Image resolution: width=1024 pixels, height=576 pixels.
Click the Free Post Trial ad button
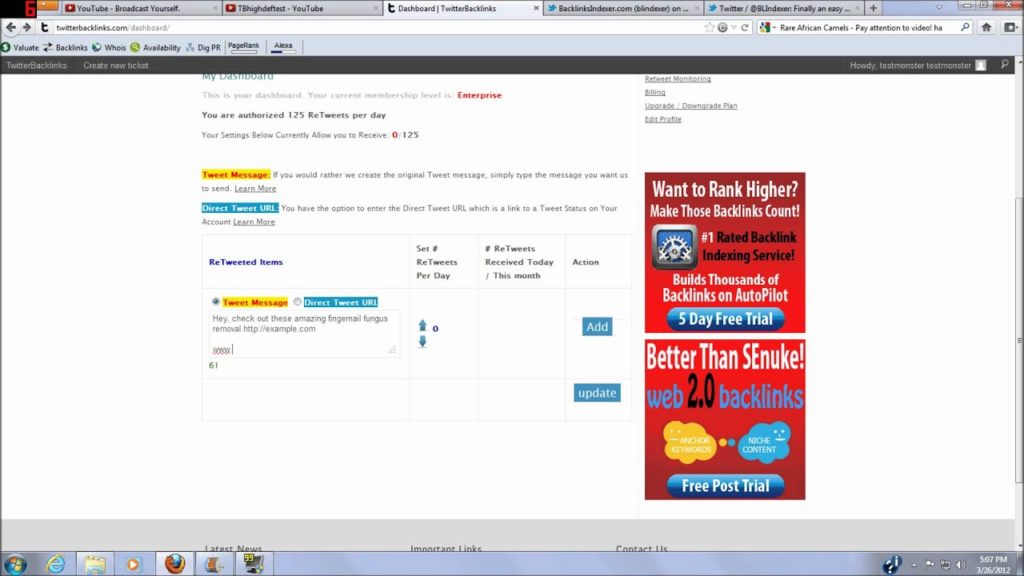tap(725, 486)
